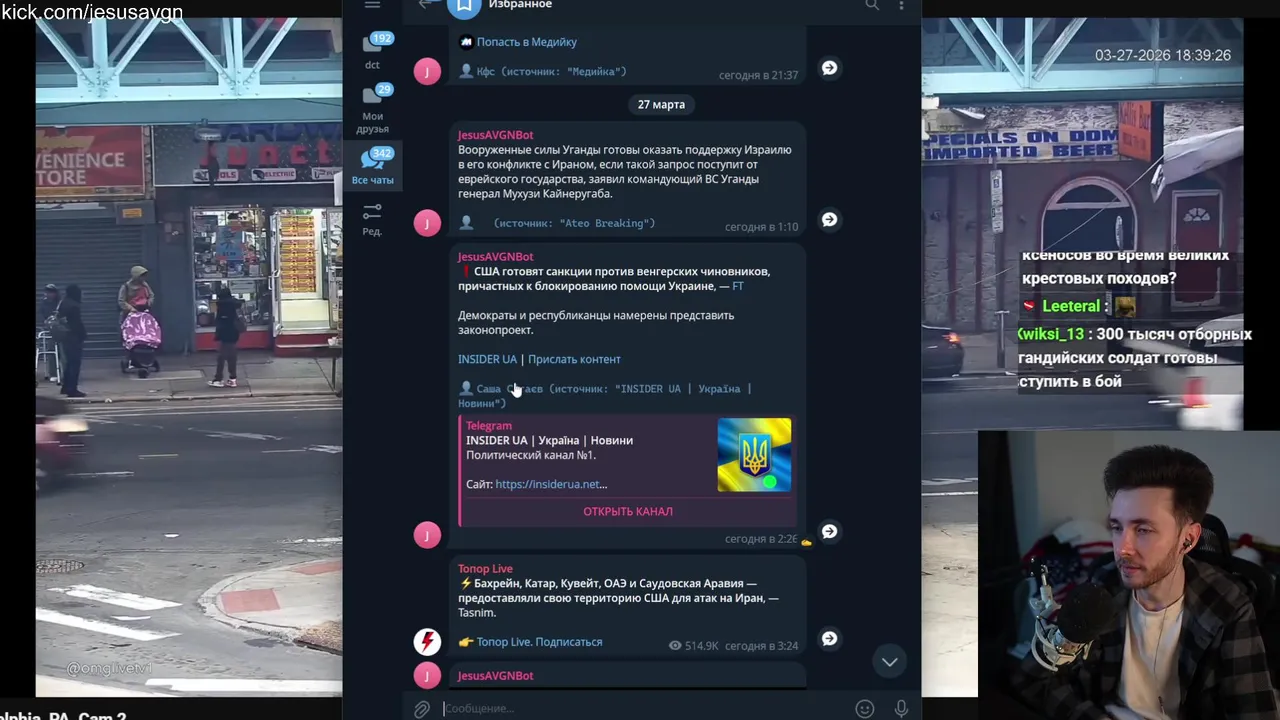
Task: Click the ОТКРЫТЬ КАНАЛ button
Action: click(628, 511)
